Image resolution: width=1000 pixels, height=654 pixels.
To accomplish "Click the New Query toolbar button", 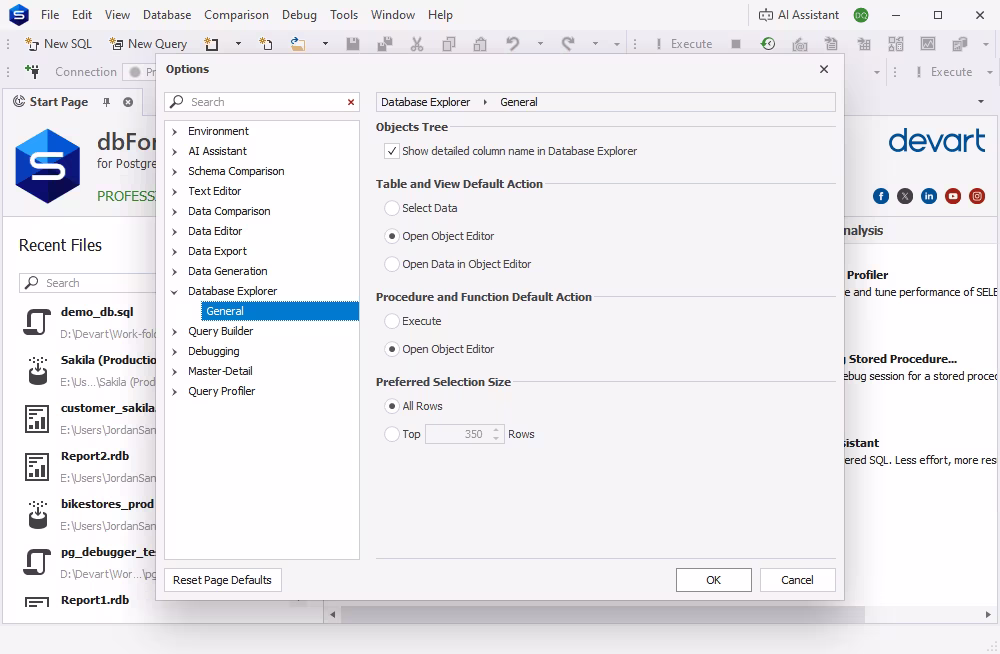I will point(148,43).
